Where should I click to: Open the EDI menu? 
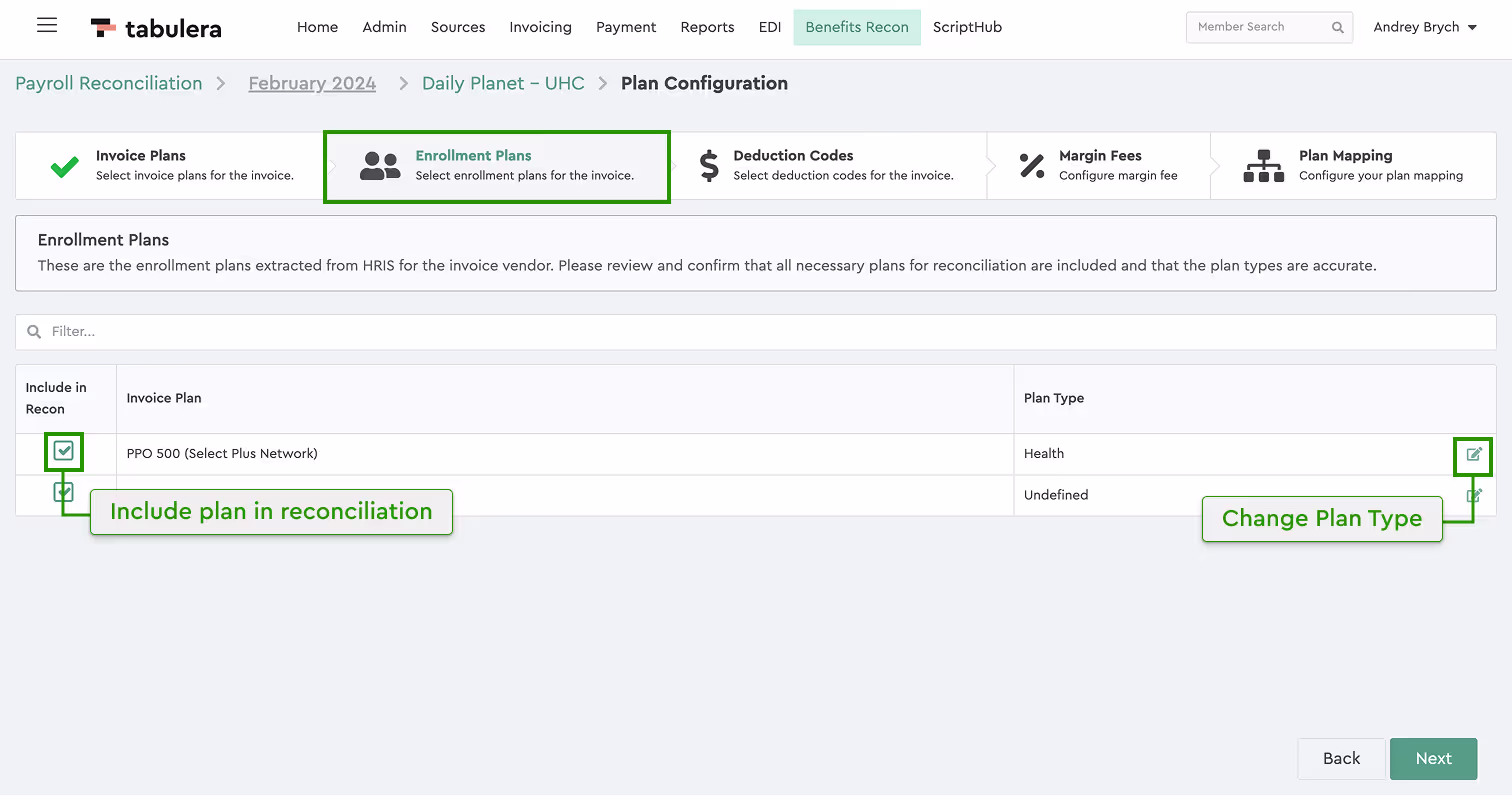pos(770,28)
